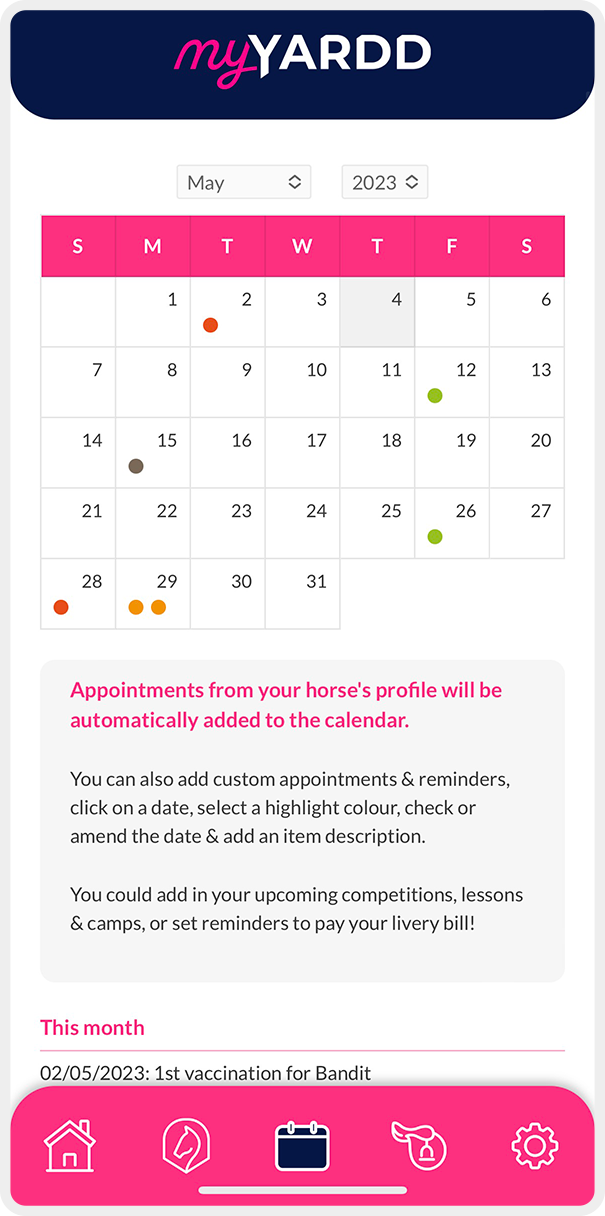Open the May month dropdown

(244, 182)
